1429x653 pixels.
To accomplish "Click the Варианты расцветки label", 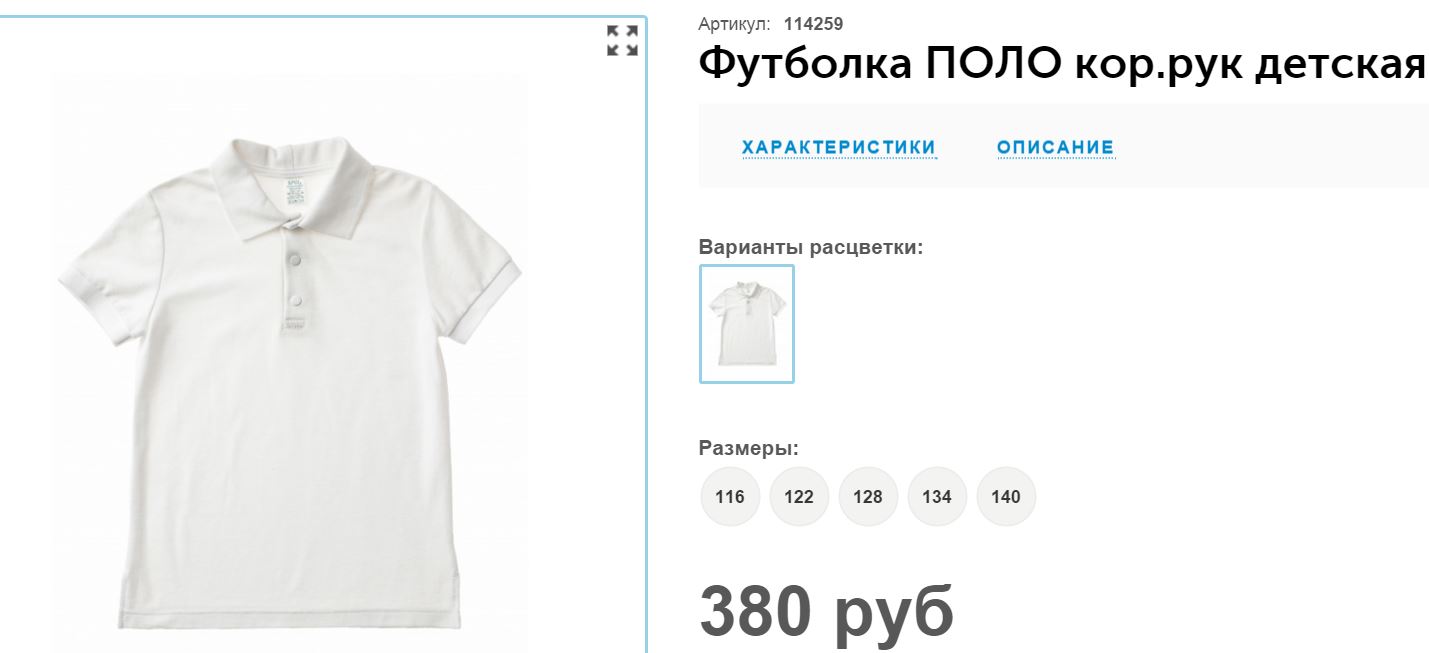I will [811, 247].
